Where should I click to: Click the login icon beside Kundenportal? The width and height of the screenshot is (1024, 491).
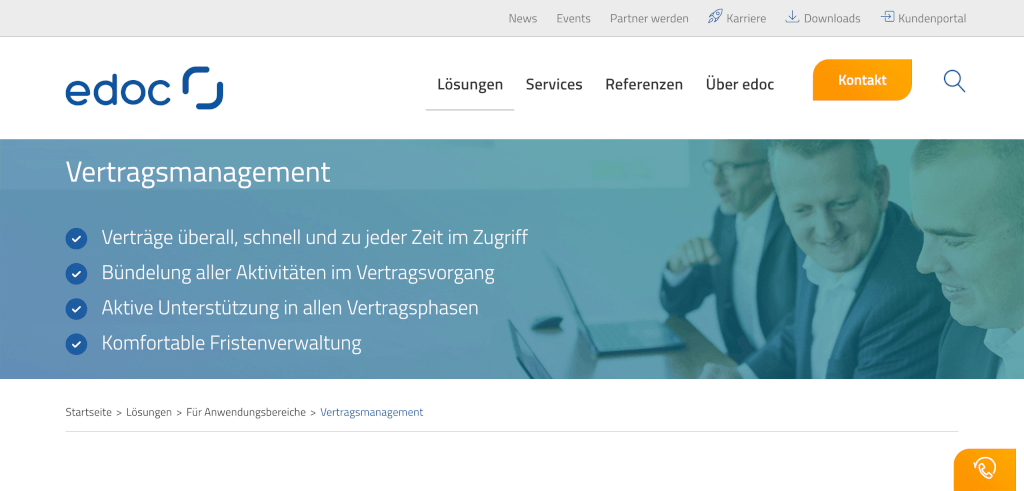(x=888, y=17)
